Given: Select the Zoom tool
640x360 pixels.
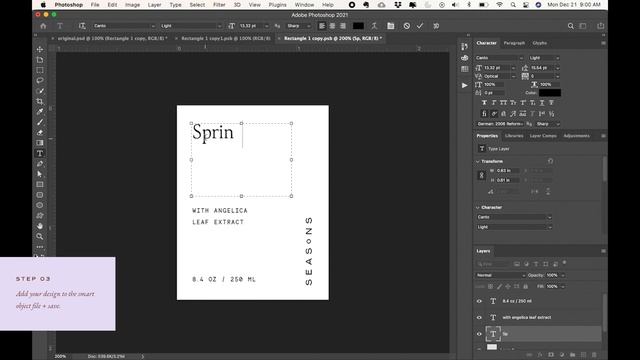Looking at the screenshot, I should point(40,236).
